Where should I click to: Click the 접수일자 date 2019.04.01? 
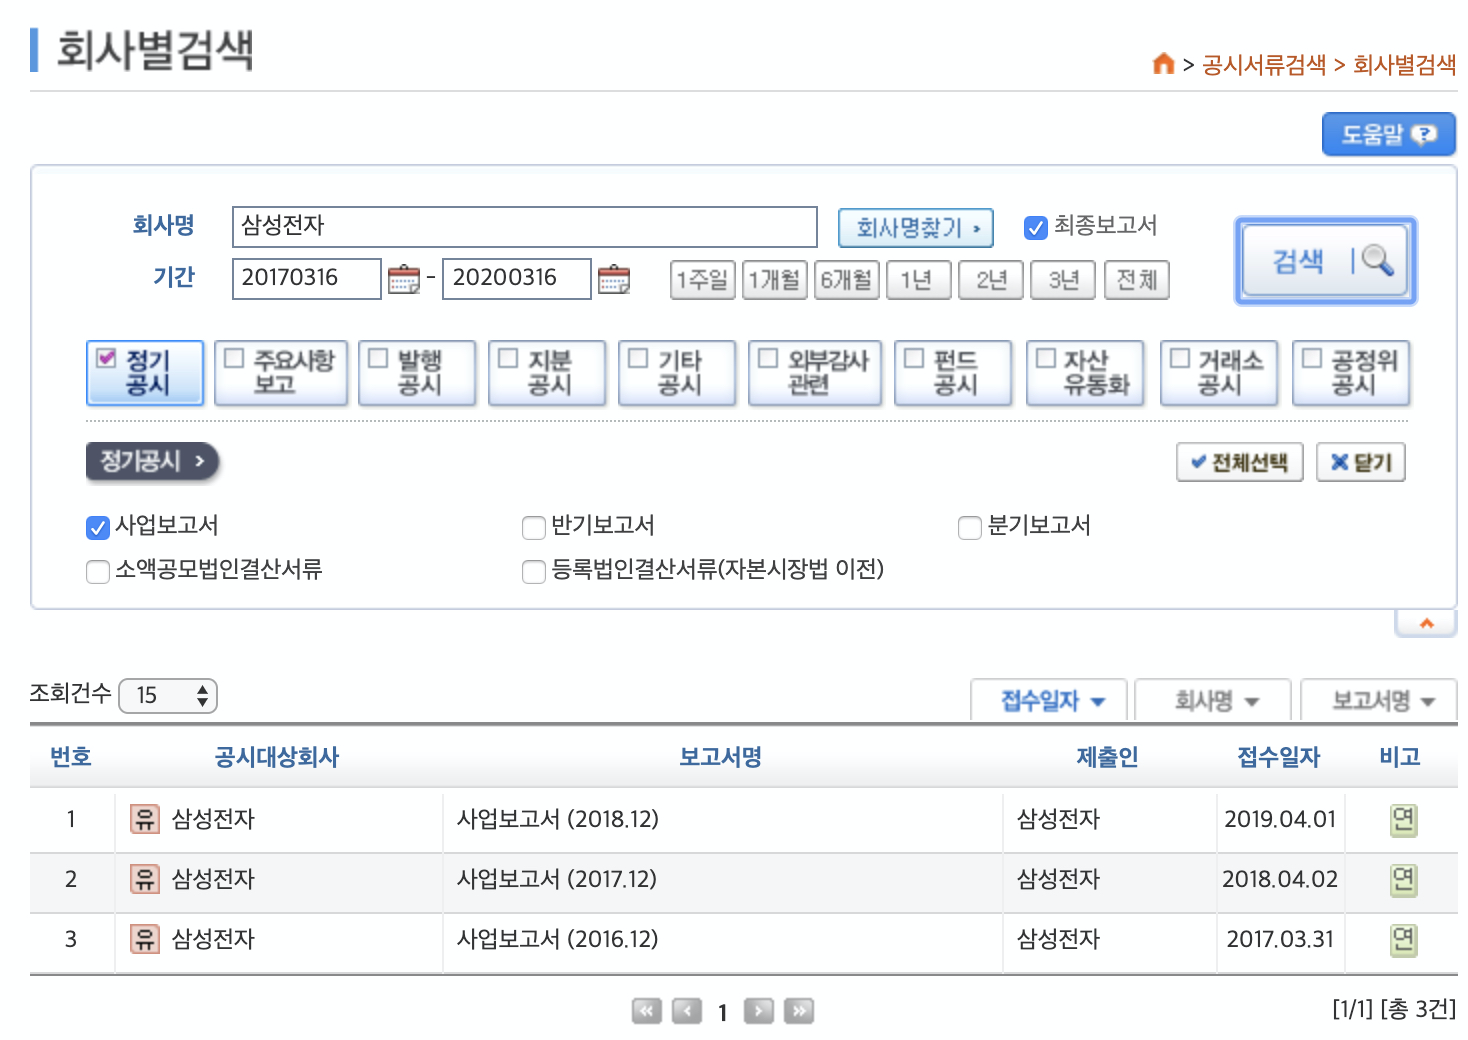[1280, 819]
